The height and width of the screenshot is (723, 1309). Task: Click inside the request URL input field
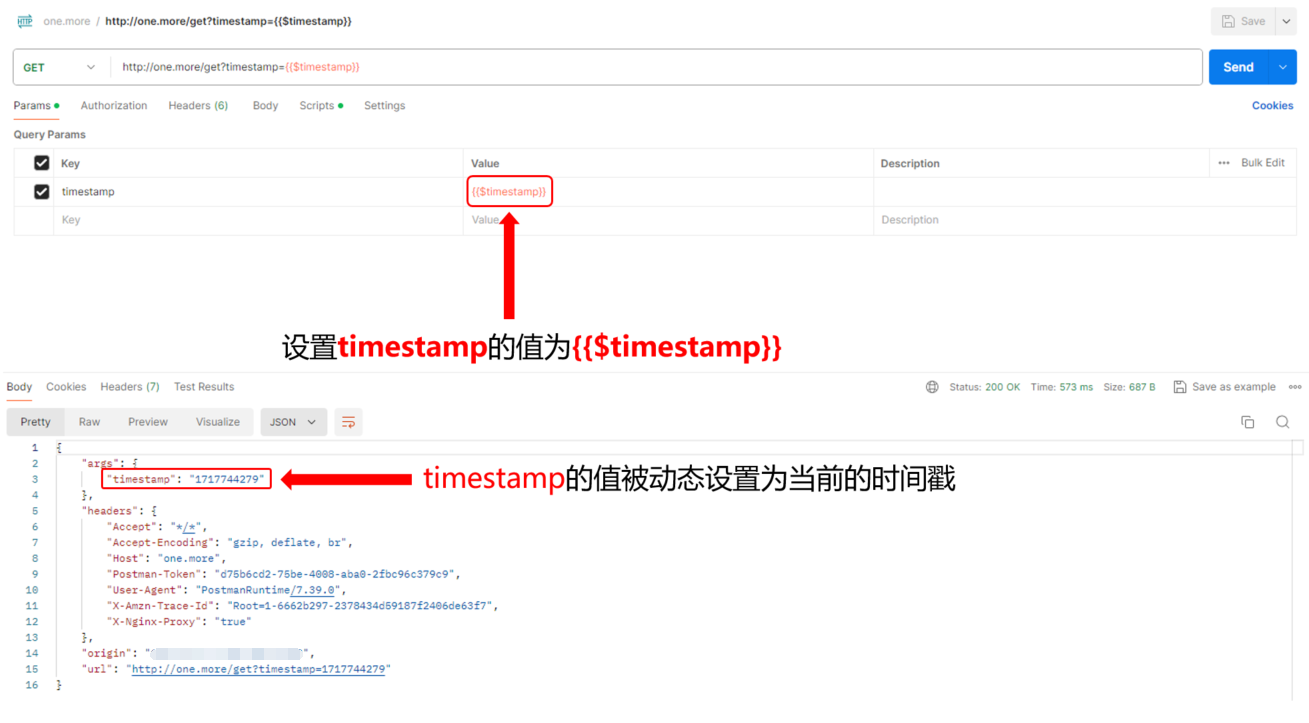[400, 67]
